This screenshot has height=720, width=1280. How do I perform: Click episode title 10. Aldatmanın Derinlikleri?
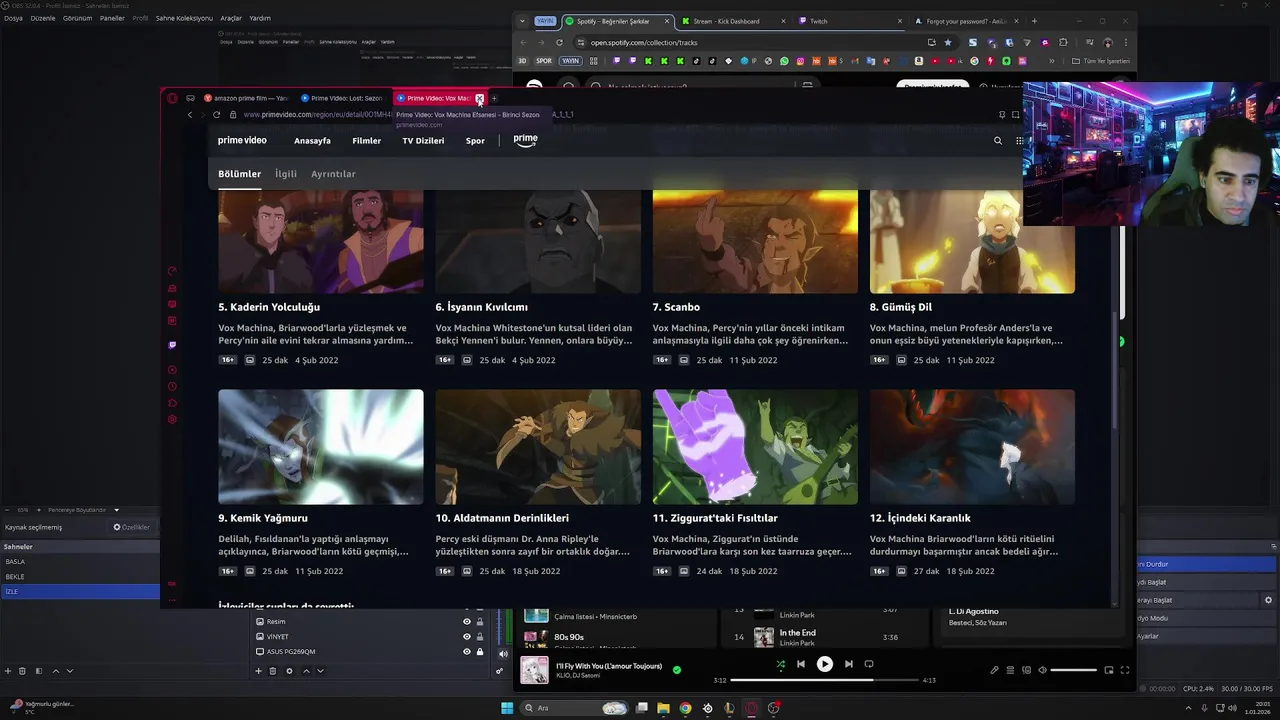(x=502, y=518)
